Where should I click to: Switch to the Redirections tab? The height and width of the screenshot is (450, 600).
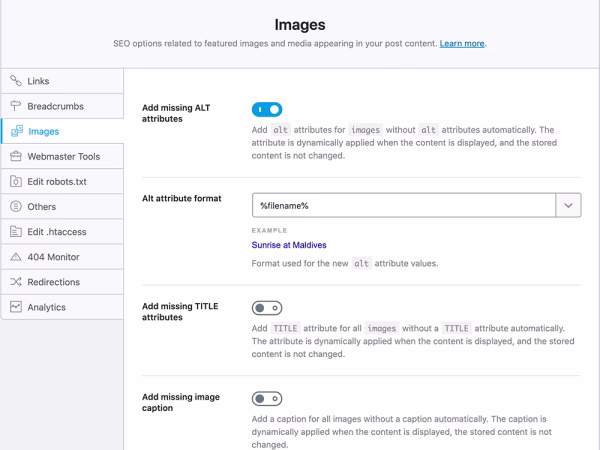coord(62,282)
